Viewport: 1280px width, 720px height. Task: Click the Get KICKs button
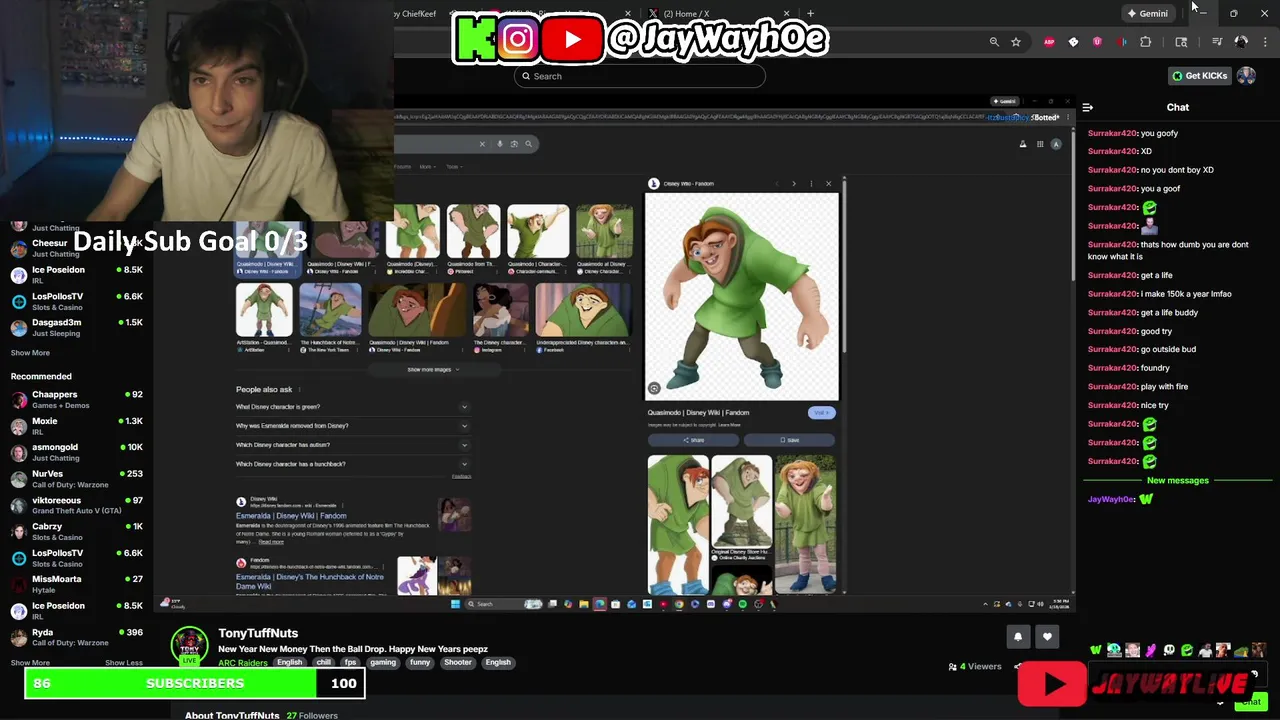(x=1199, y=76)
